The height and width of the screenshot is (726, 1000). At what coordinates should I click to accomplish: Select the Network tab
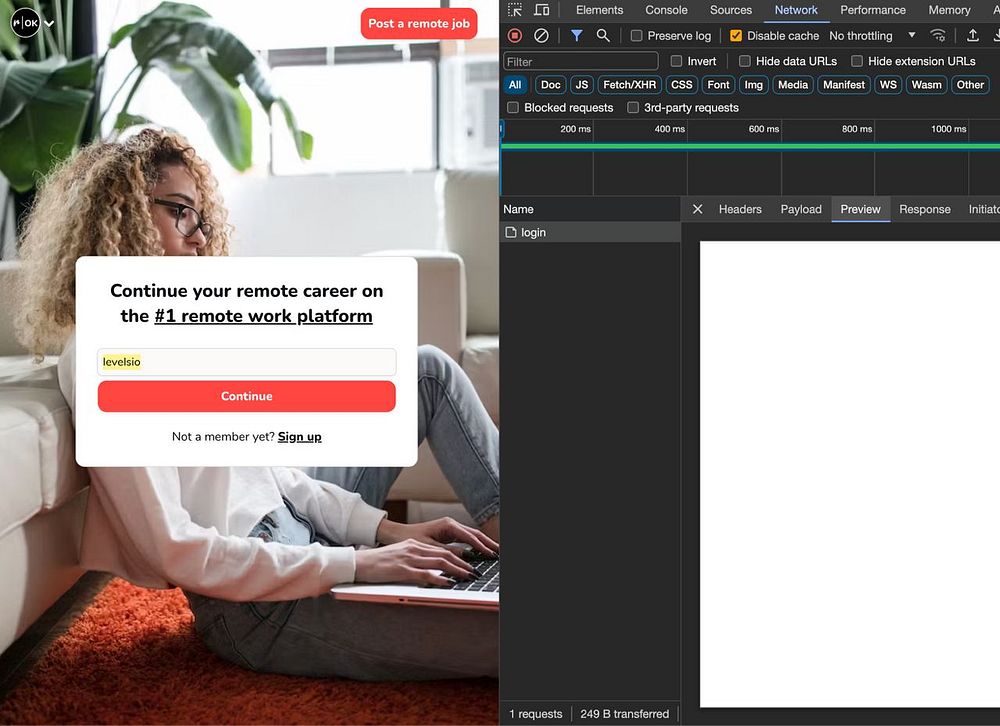(x=796, y=10)
